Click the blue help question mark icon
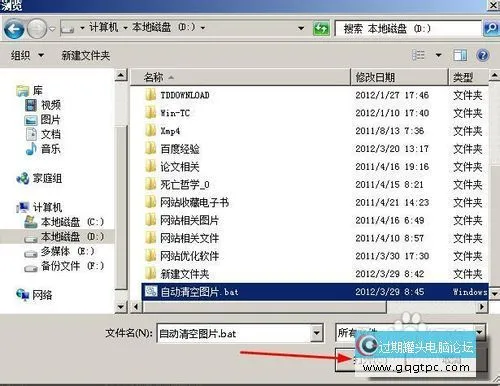Image resolution: width=500 pixels, height=386 pixels. point(483,55)
